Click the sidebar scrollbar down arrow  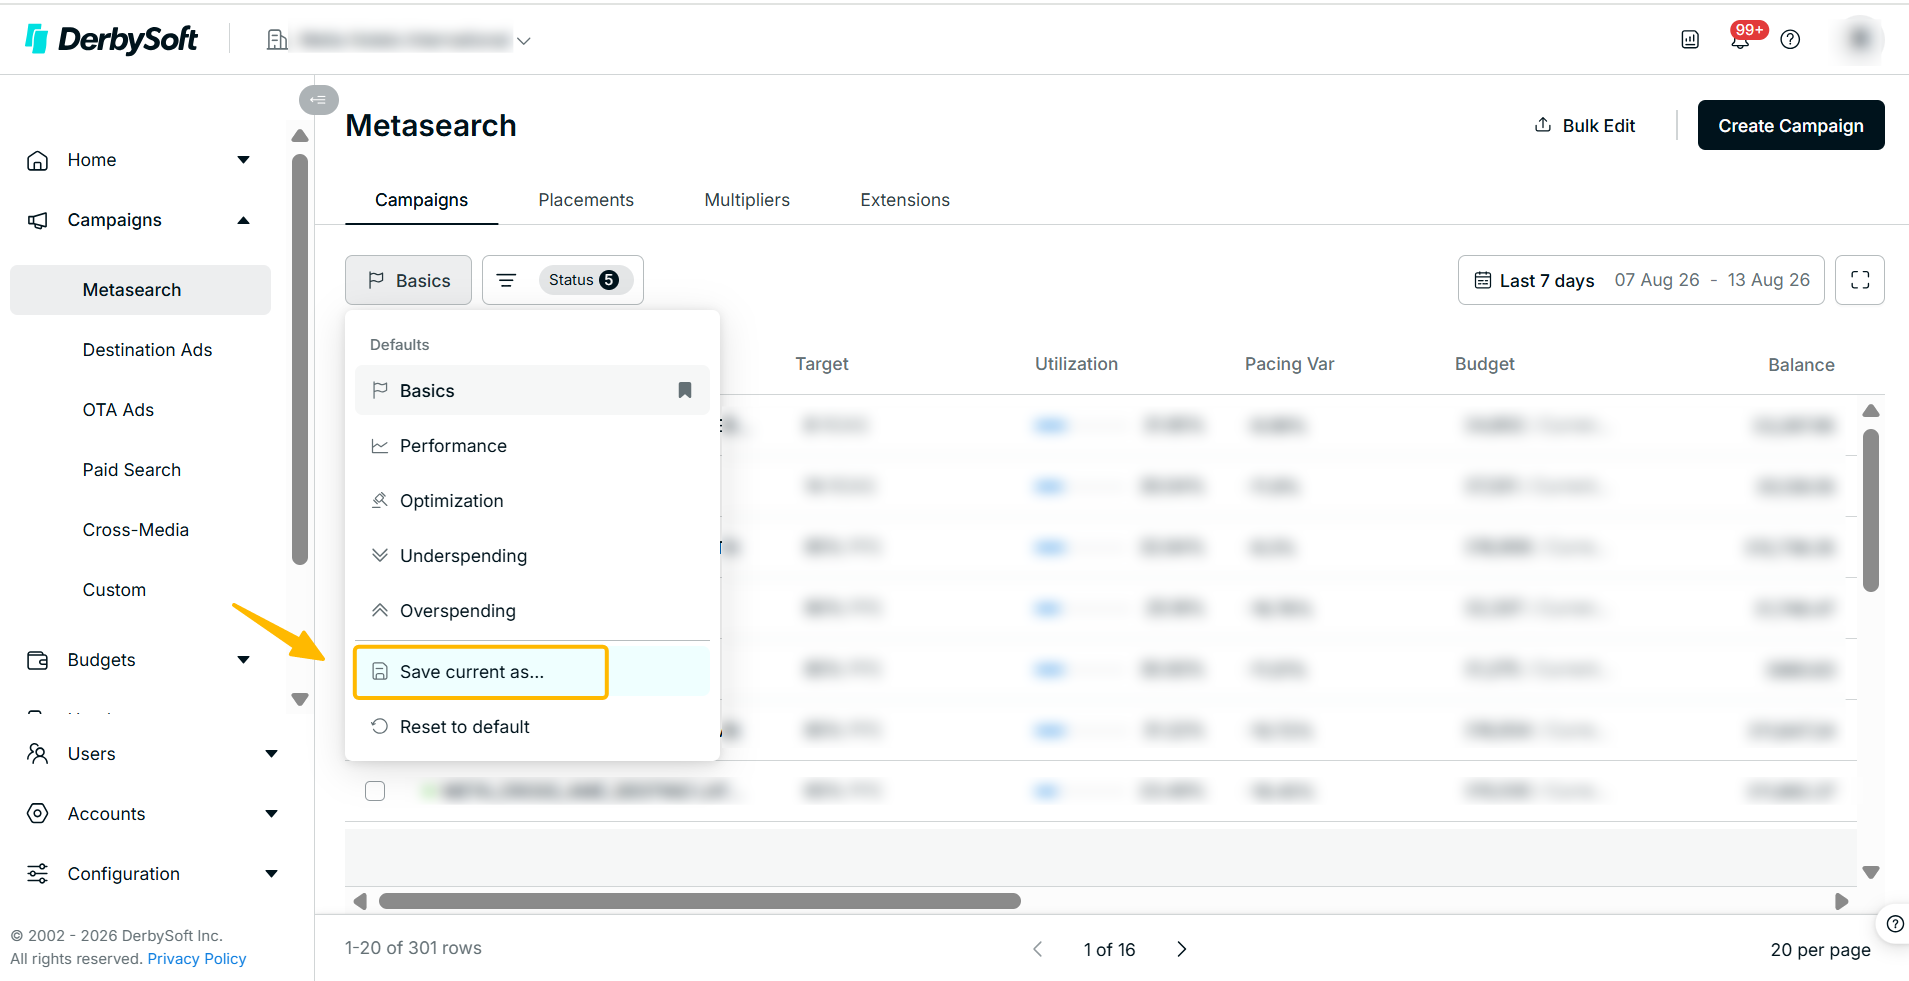[300, 699]
